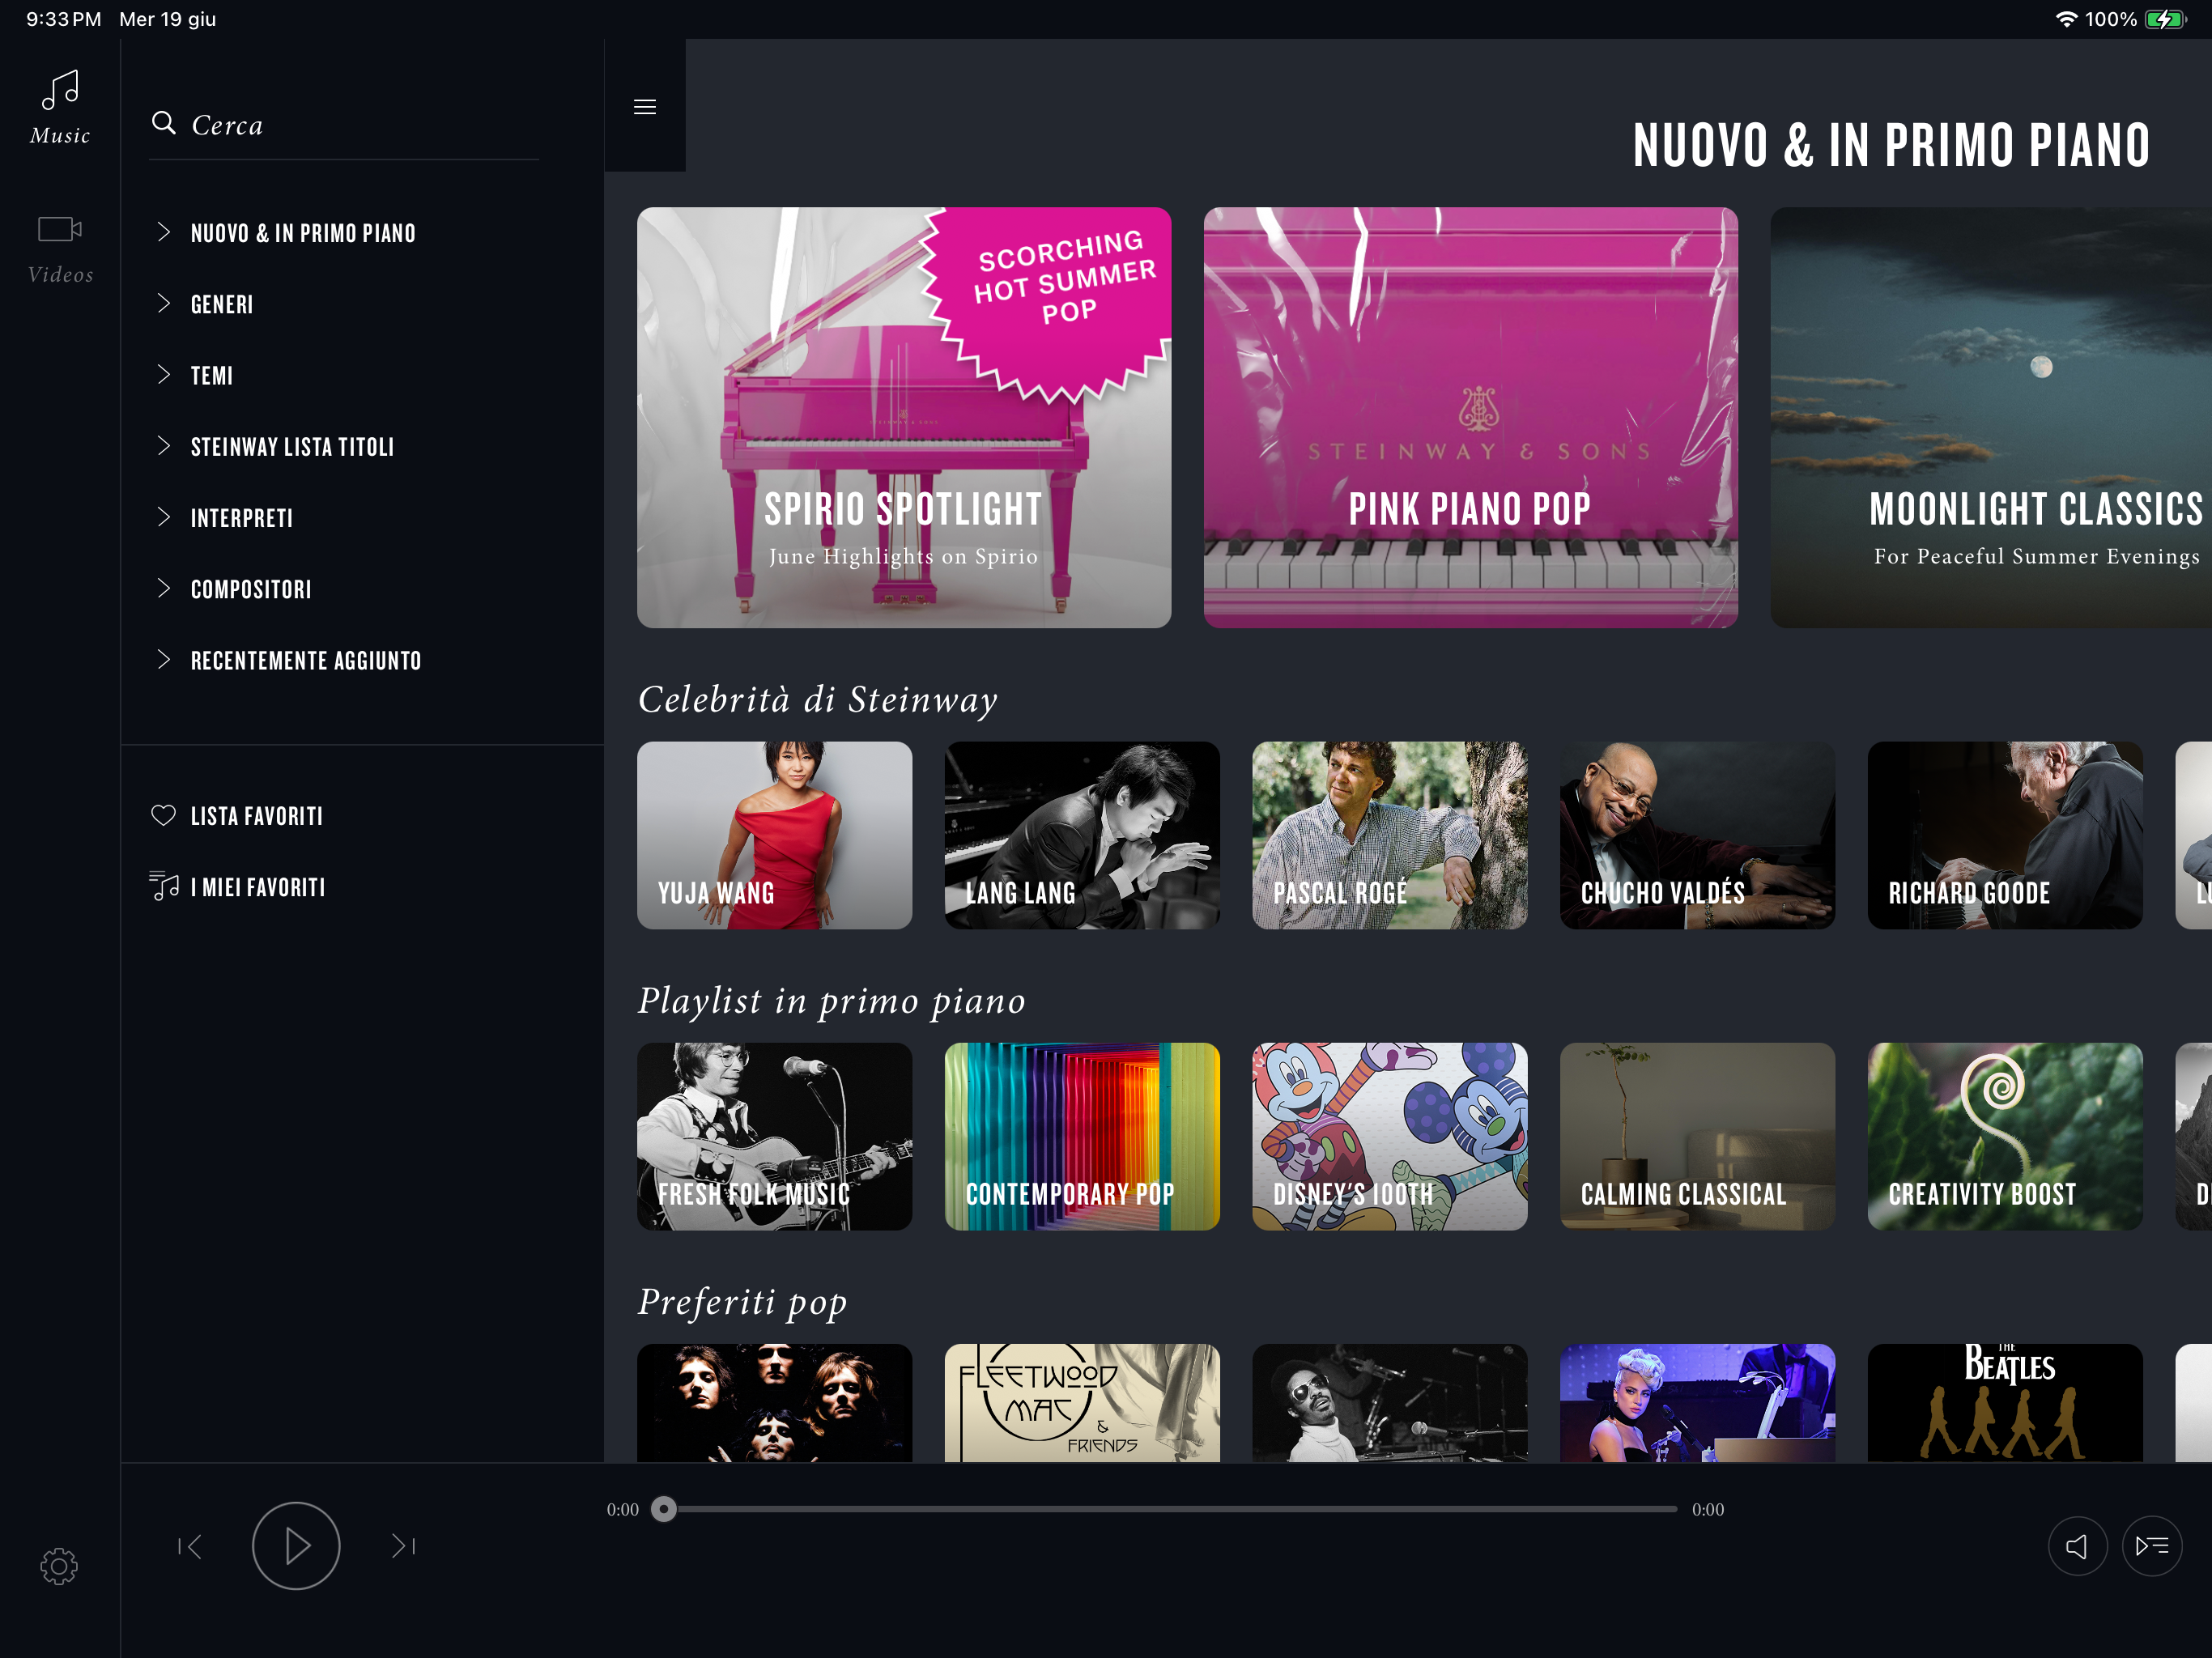Open Lista Favoriti
This screenshot has width=2212, height=1658.
[x=257, y=816]
